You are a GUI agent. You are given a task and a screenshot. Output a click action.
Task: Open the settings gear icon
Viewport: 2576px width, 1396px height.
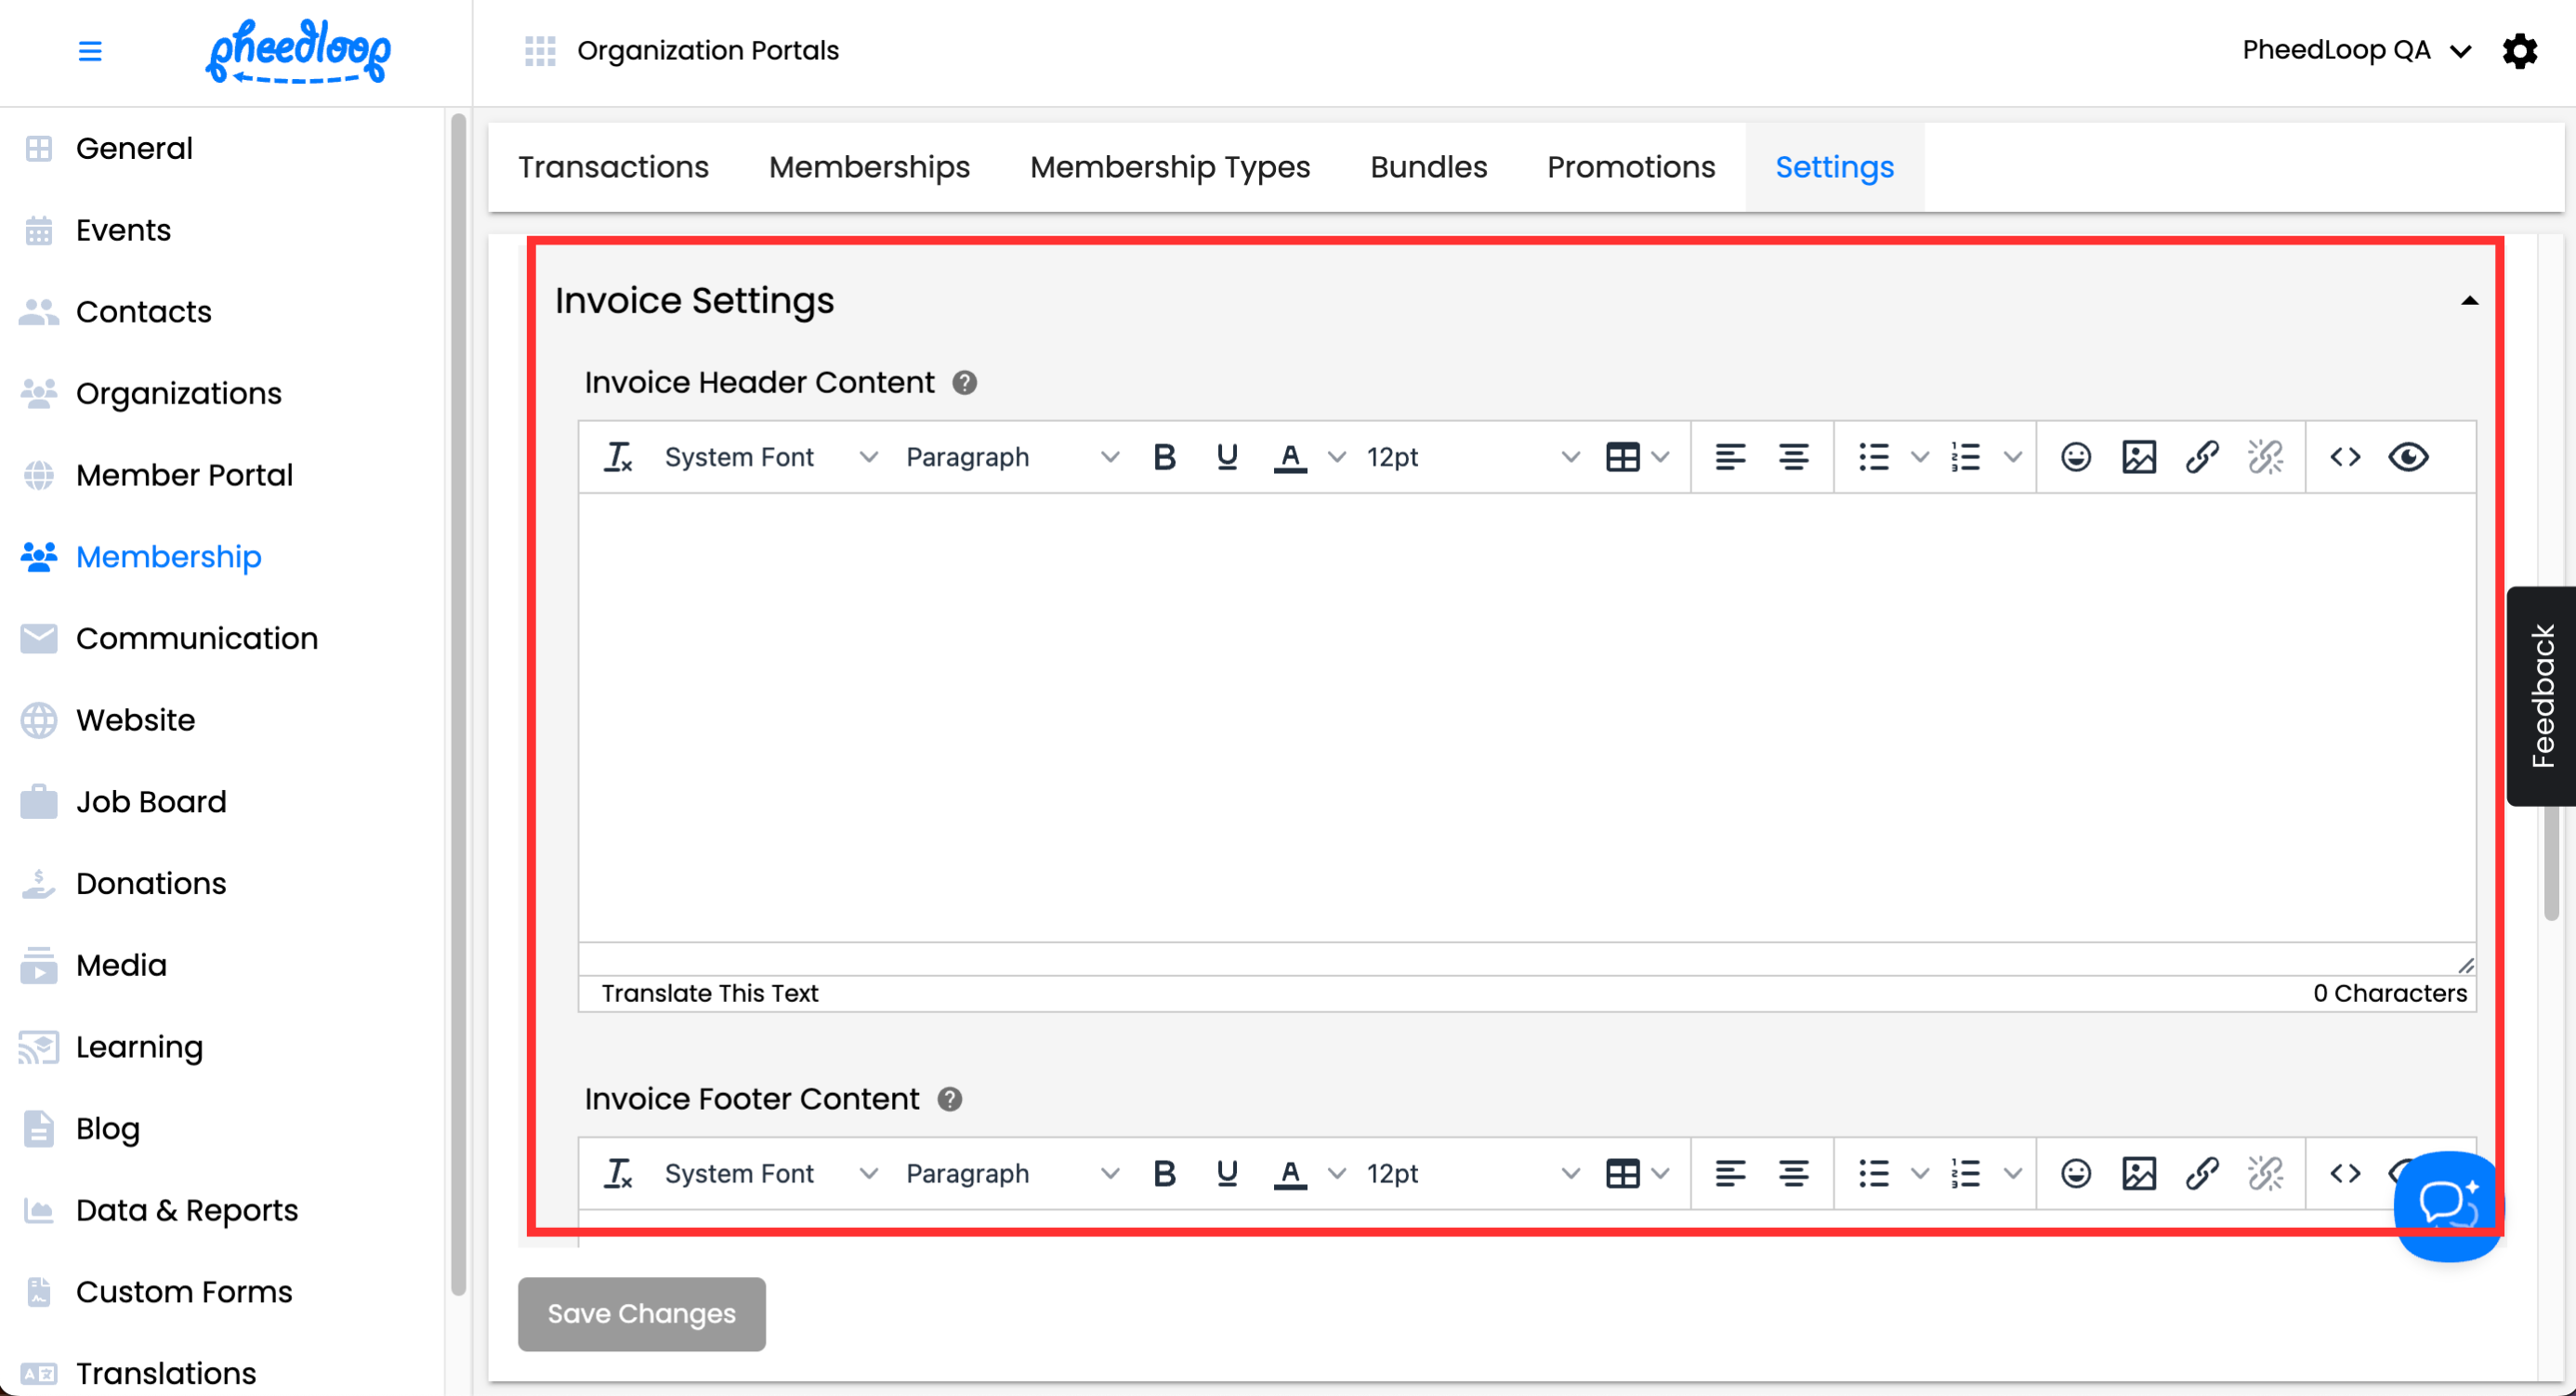point(2520,50)
